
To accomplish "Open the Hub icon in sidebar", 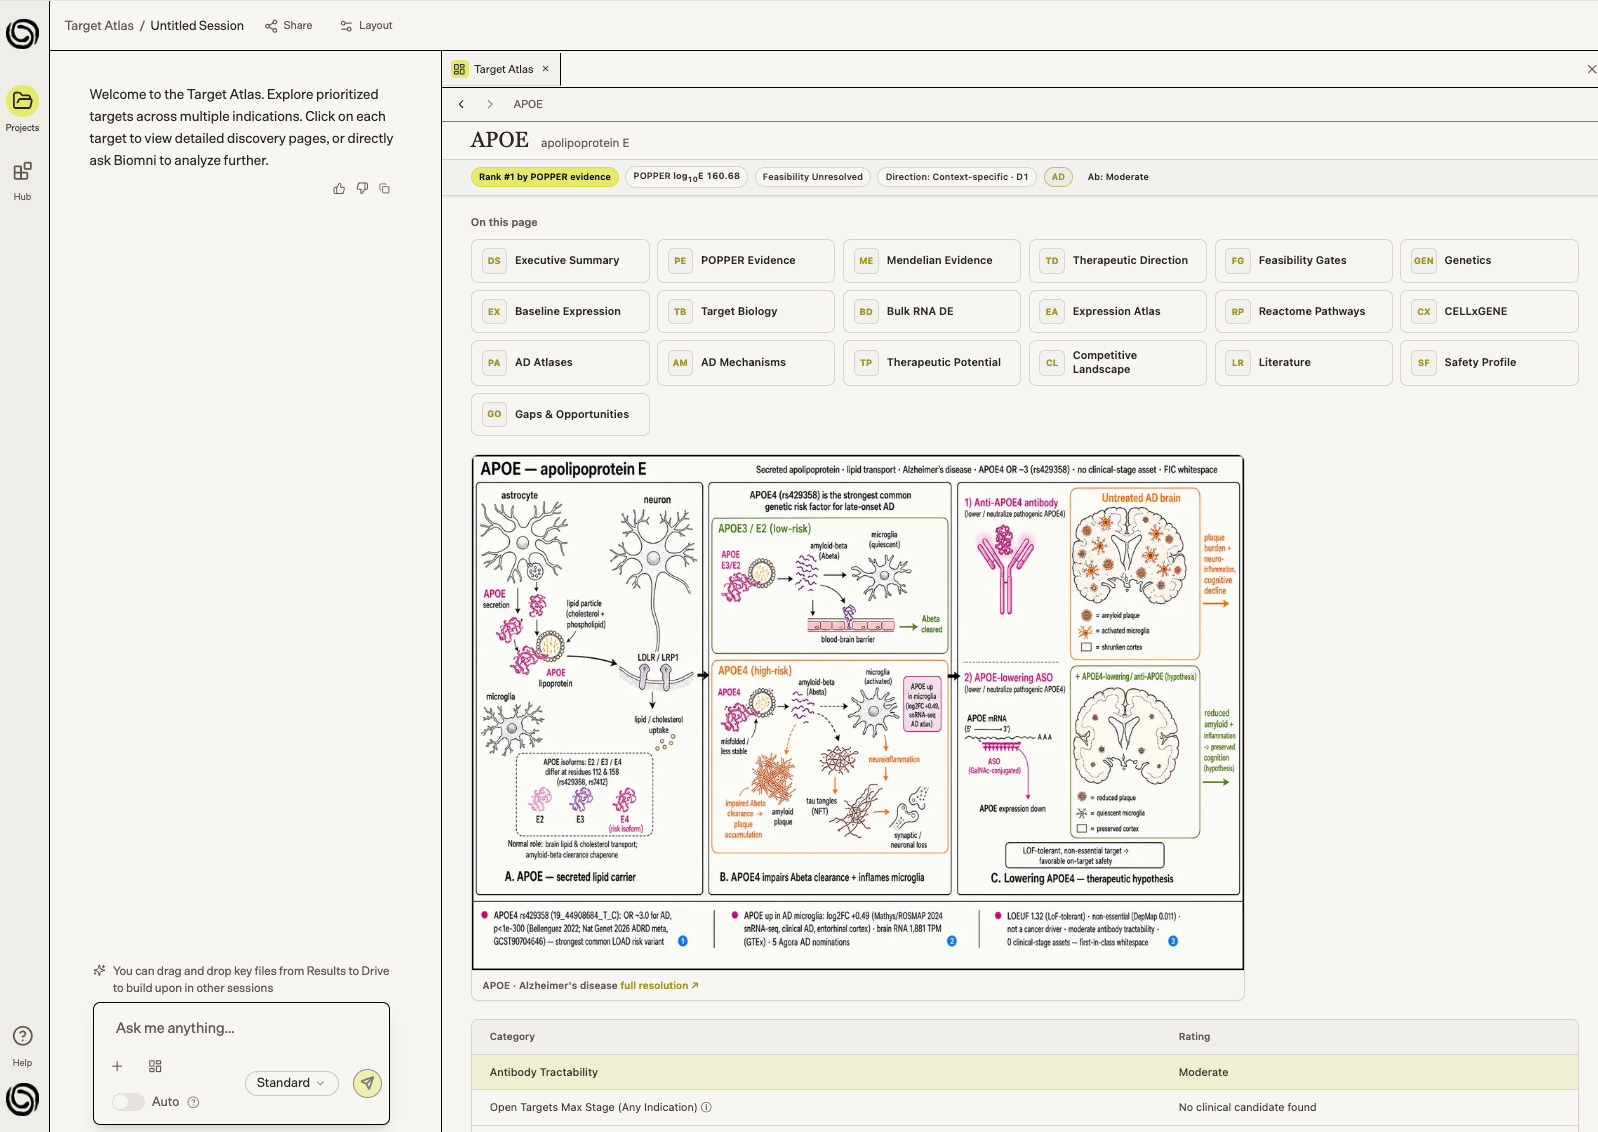I will point(22,171).
